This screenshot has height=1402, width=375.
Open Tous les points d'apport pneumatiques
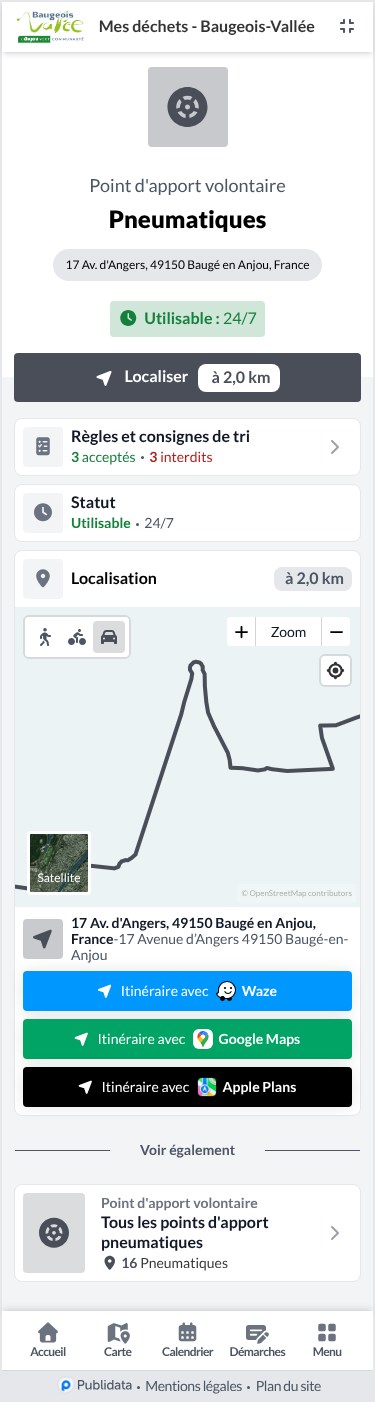(187, 1233)
